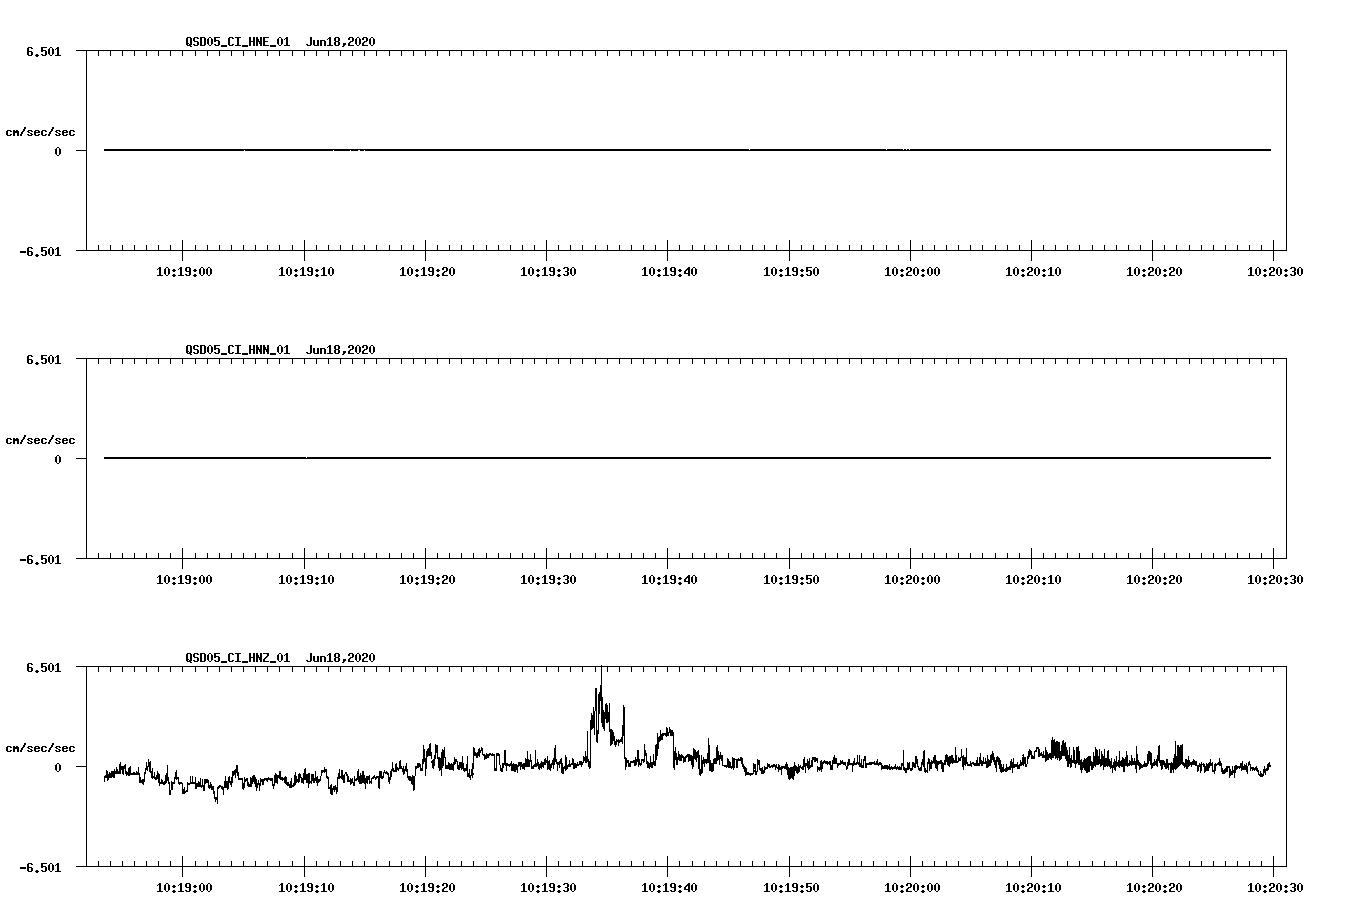Image resolution: width=1358 pixels, height=924 pixels.
Task: Click the 10:20:20 time label under HNZ plot
Action: pos(1153,887)
